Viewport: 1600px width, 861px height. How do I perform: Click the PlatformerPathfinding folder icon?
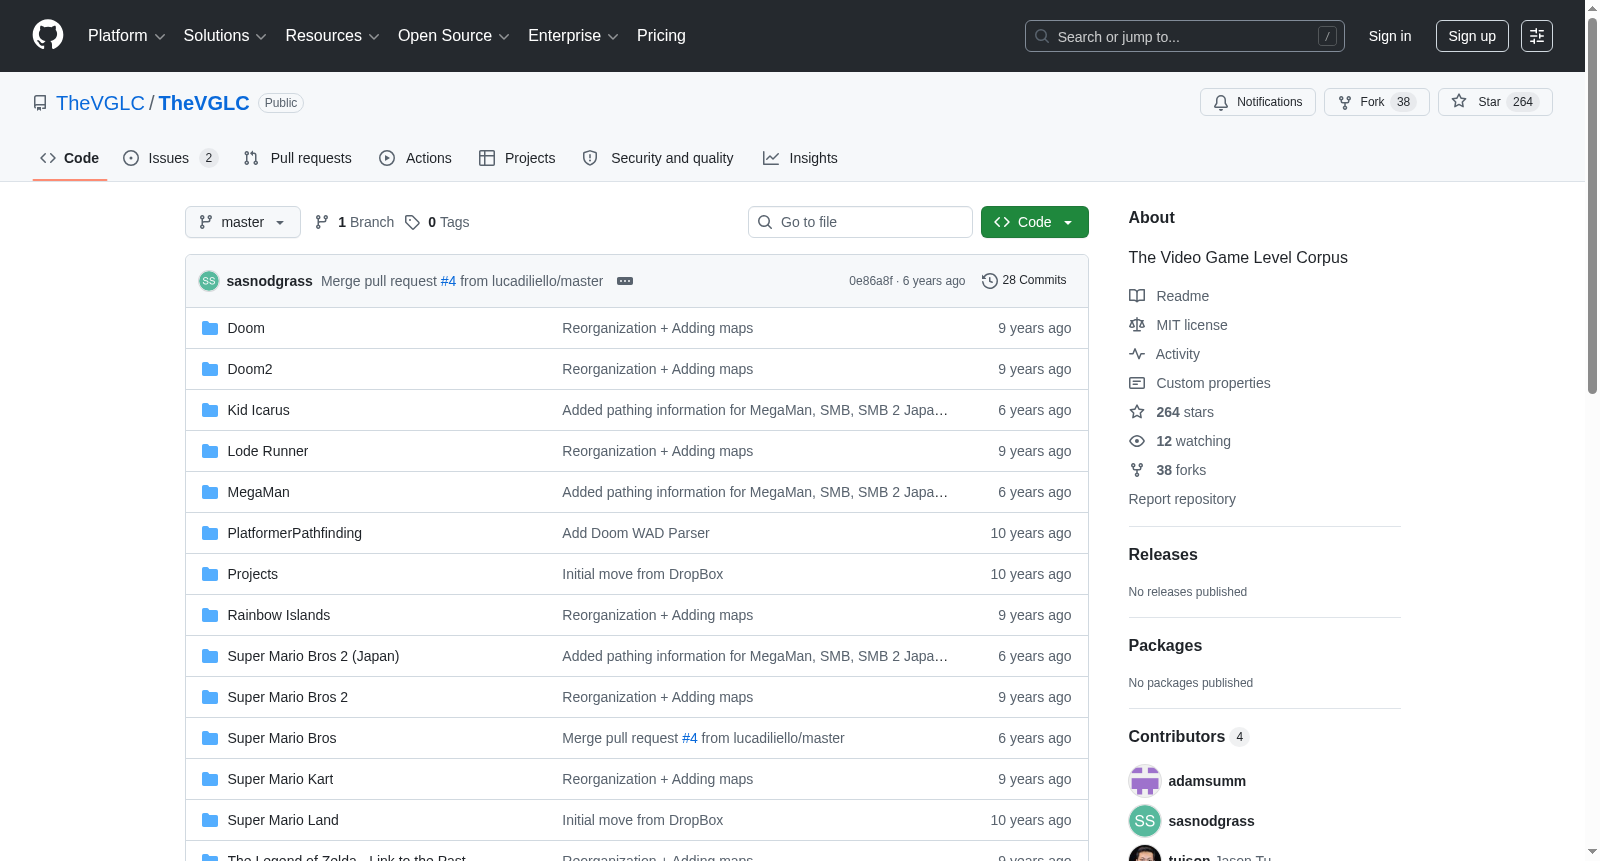click(210, 533)
